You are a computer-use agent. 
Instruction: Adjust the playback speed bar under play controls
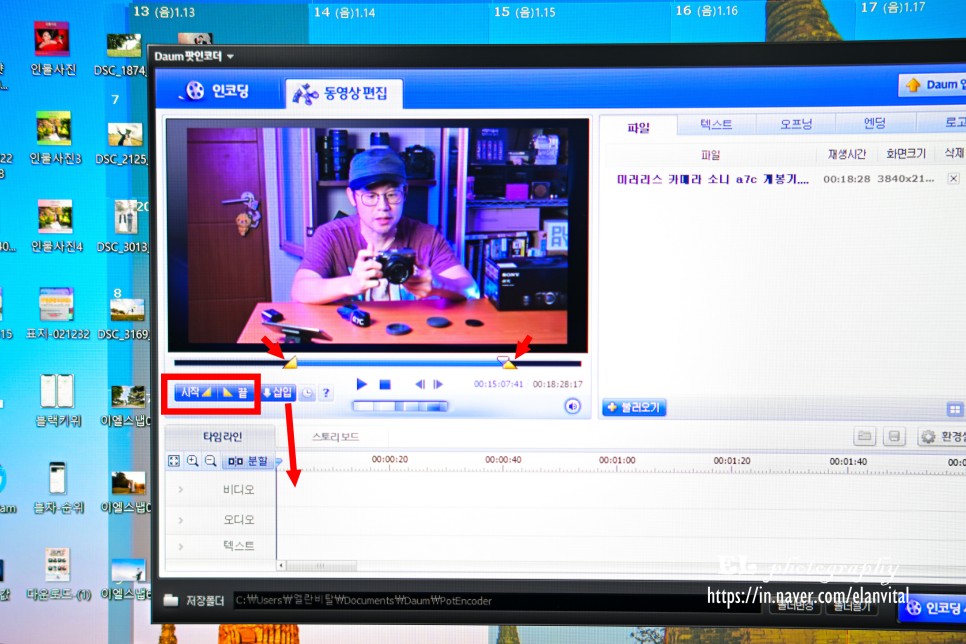(x=400, y=406)
